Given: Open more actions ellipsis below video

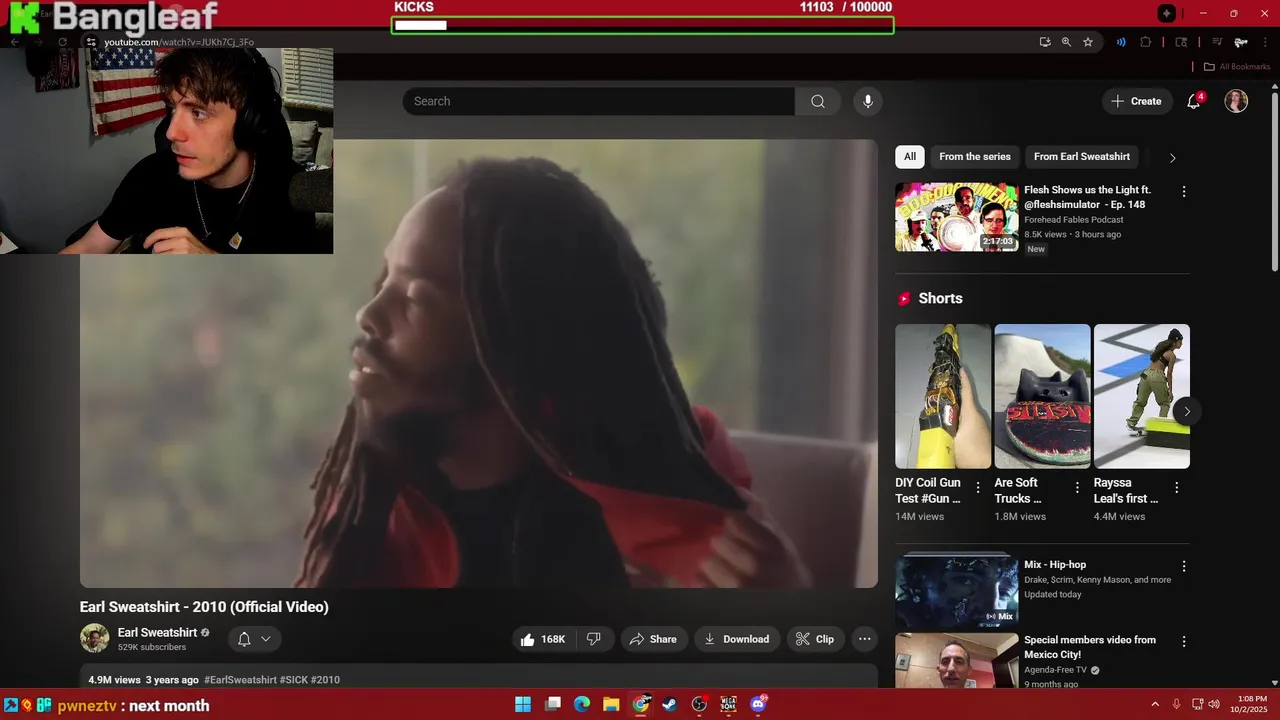Looking at the screenshot, I should (865, 639).
